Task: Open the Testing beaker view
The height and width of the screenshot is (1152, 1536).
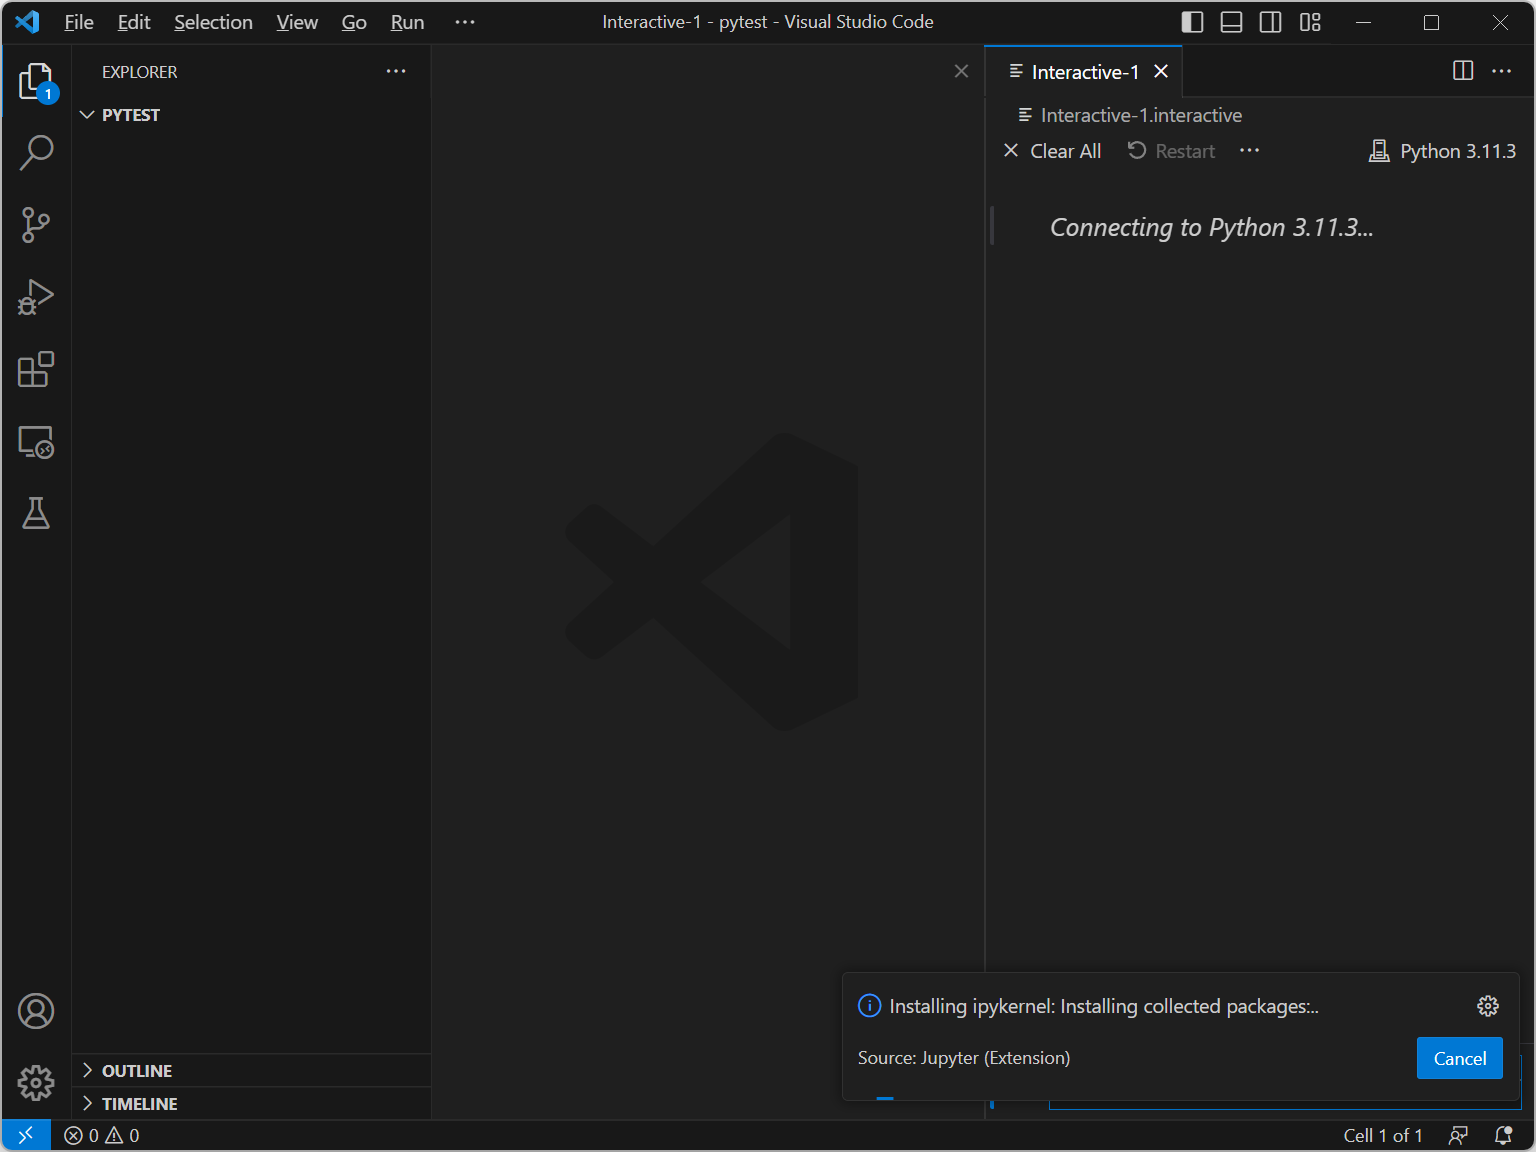Action: 36,514
